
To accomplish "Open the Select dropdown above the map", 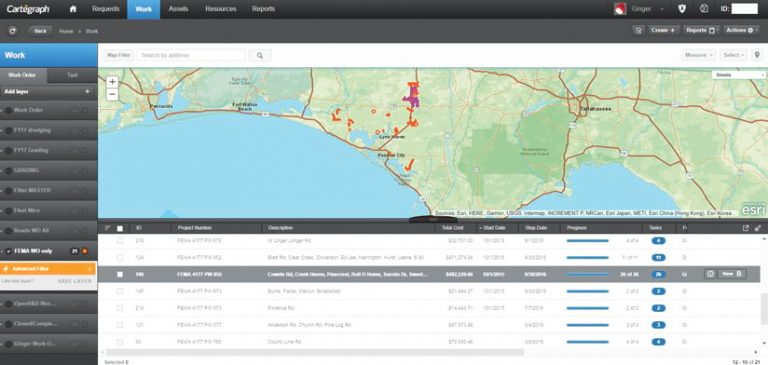I will coord(733,55).
